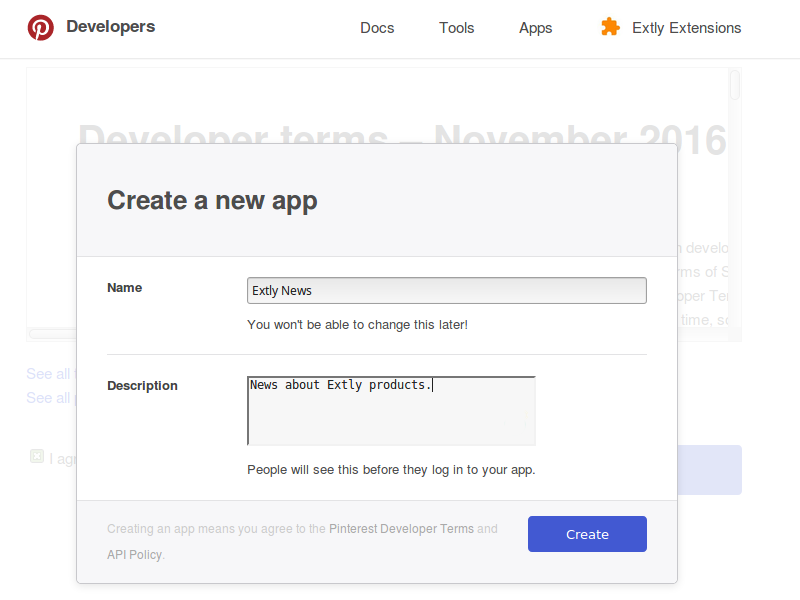Focus the Name input field
The height and width of the screenshot is (600, 800).
(447, 290)
